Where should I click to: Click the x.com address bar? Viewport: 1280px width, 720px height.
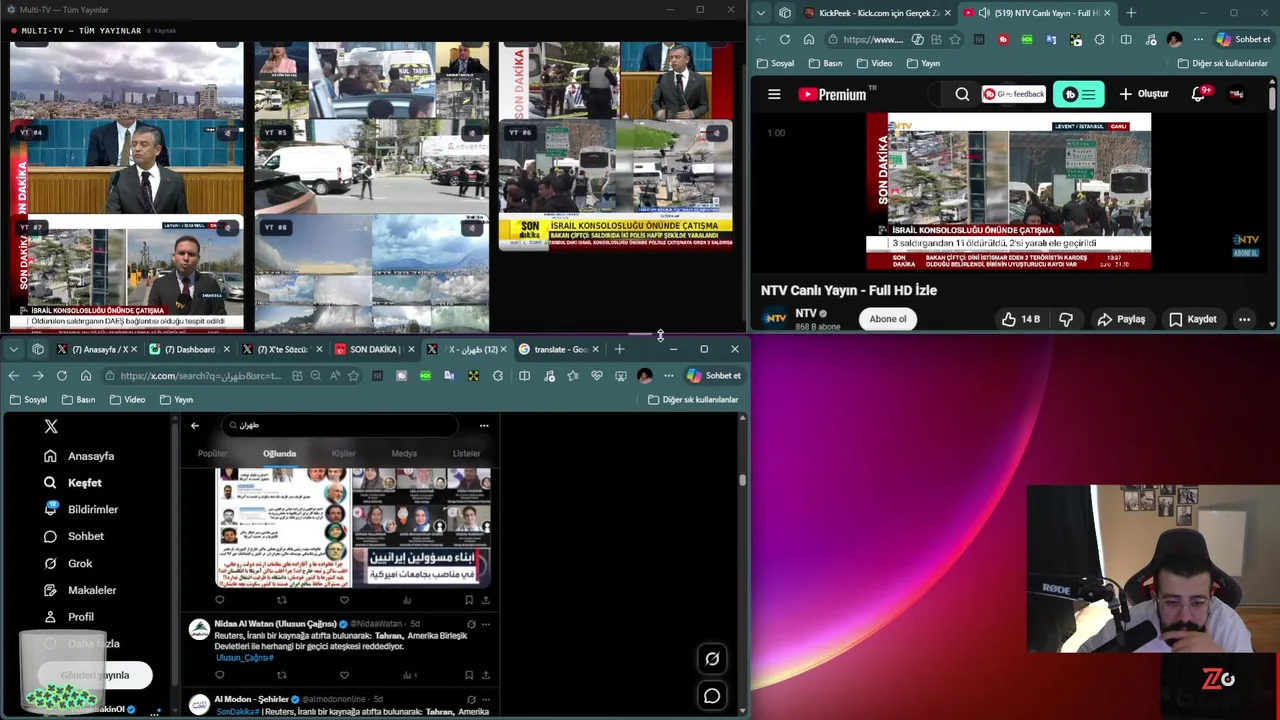[199, 376]
